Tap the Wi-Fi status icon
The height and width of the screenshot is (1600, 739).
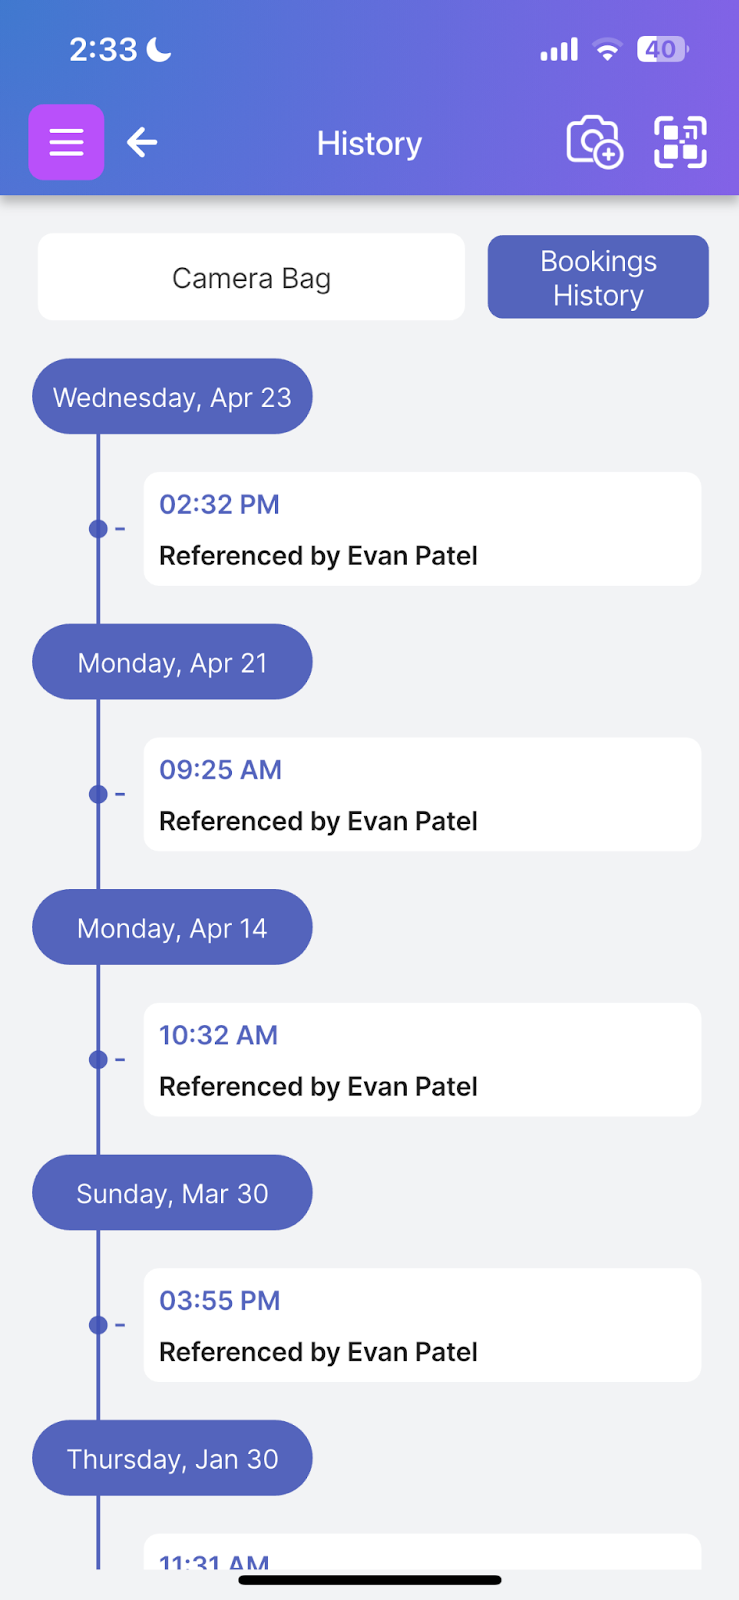pyautogui.click(x=607, y=50)
